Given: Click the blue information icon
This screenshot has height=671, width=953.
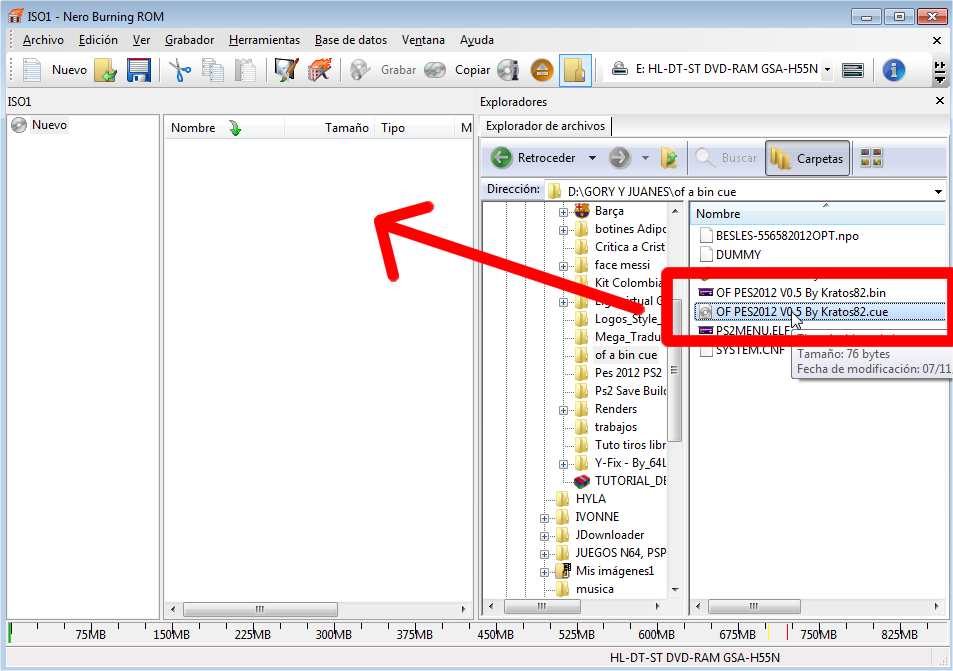Looking at the screenshot, I should 893,70.
